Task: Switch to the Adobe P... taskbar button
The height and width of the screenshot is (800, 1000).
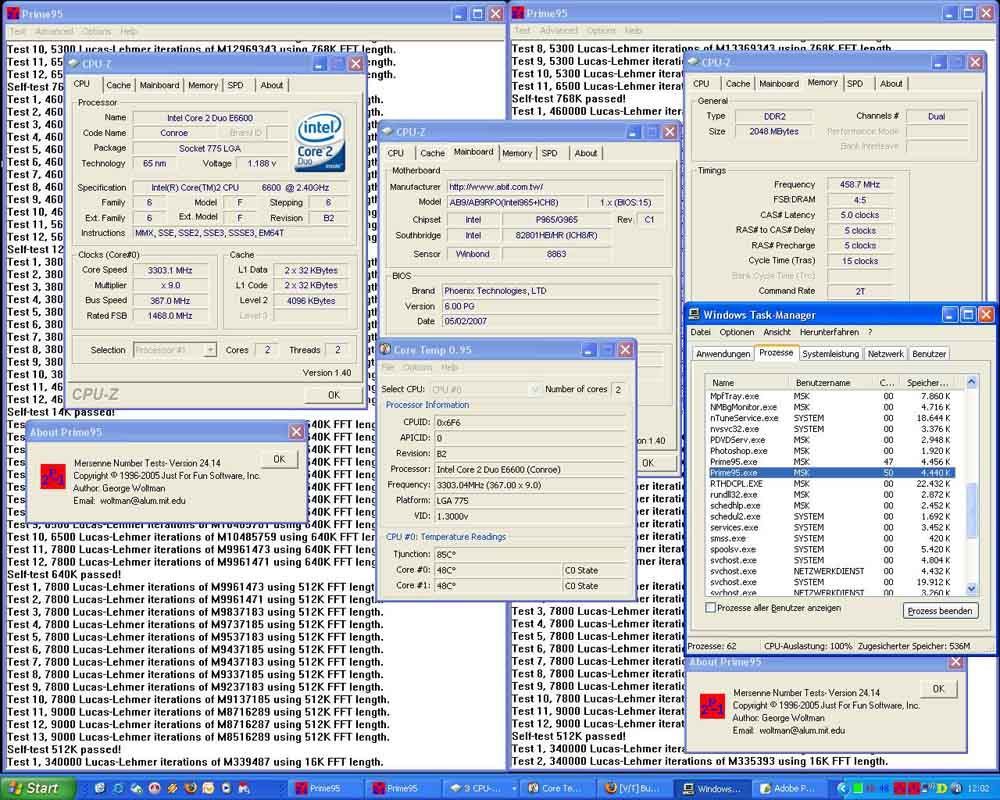Action: pos(791,789)
